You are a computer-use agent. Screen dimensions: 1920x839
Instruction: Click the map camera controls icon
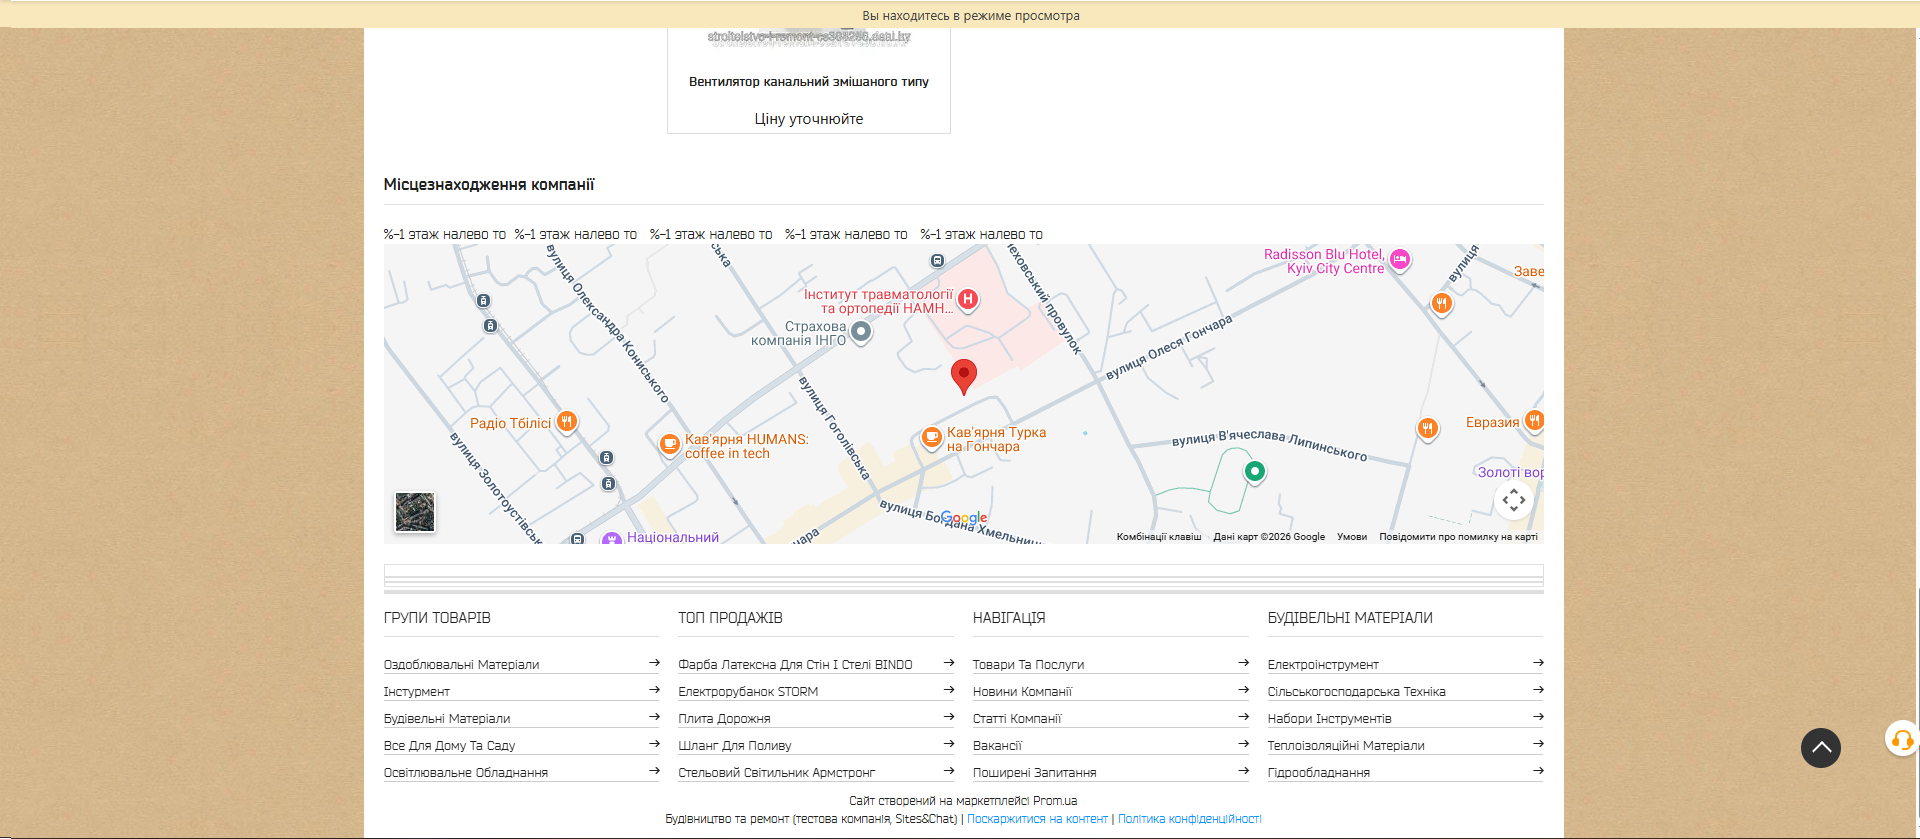(1513, 499)
